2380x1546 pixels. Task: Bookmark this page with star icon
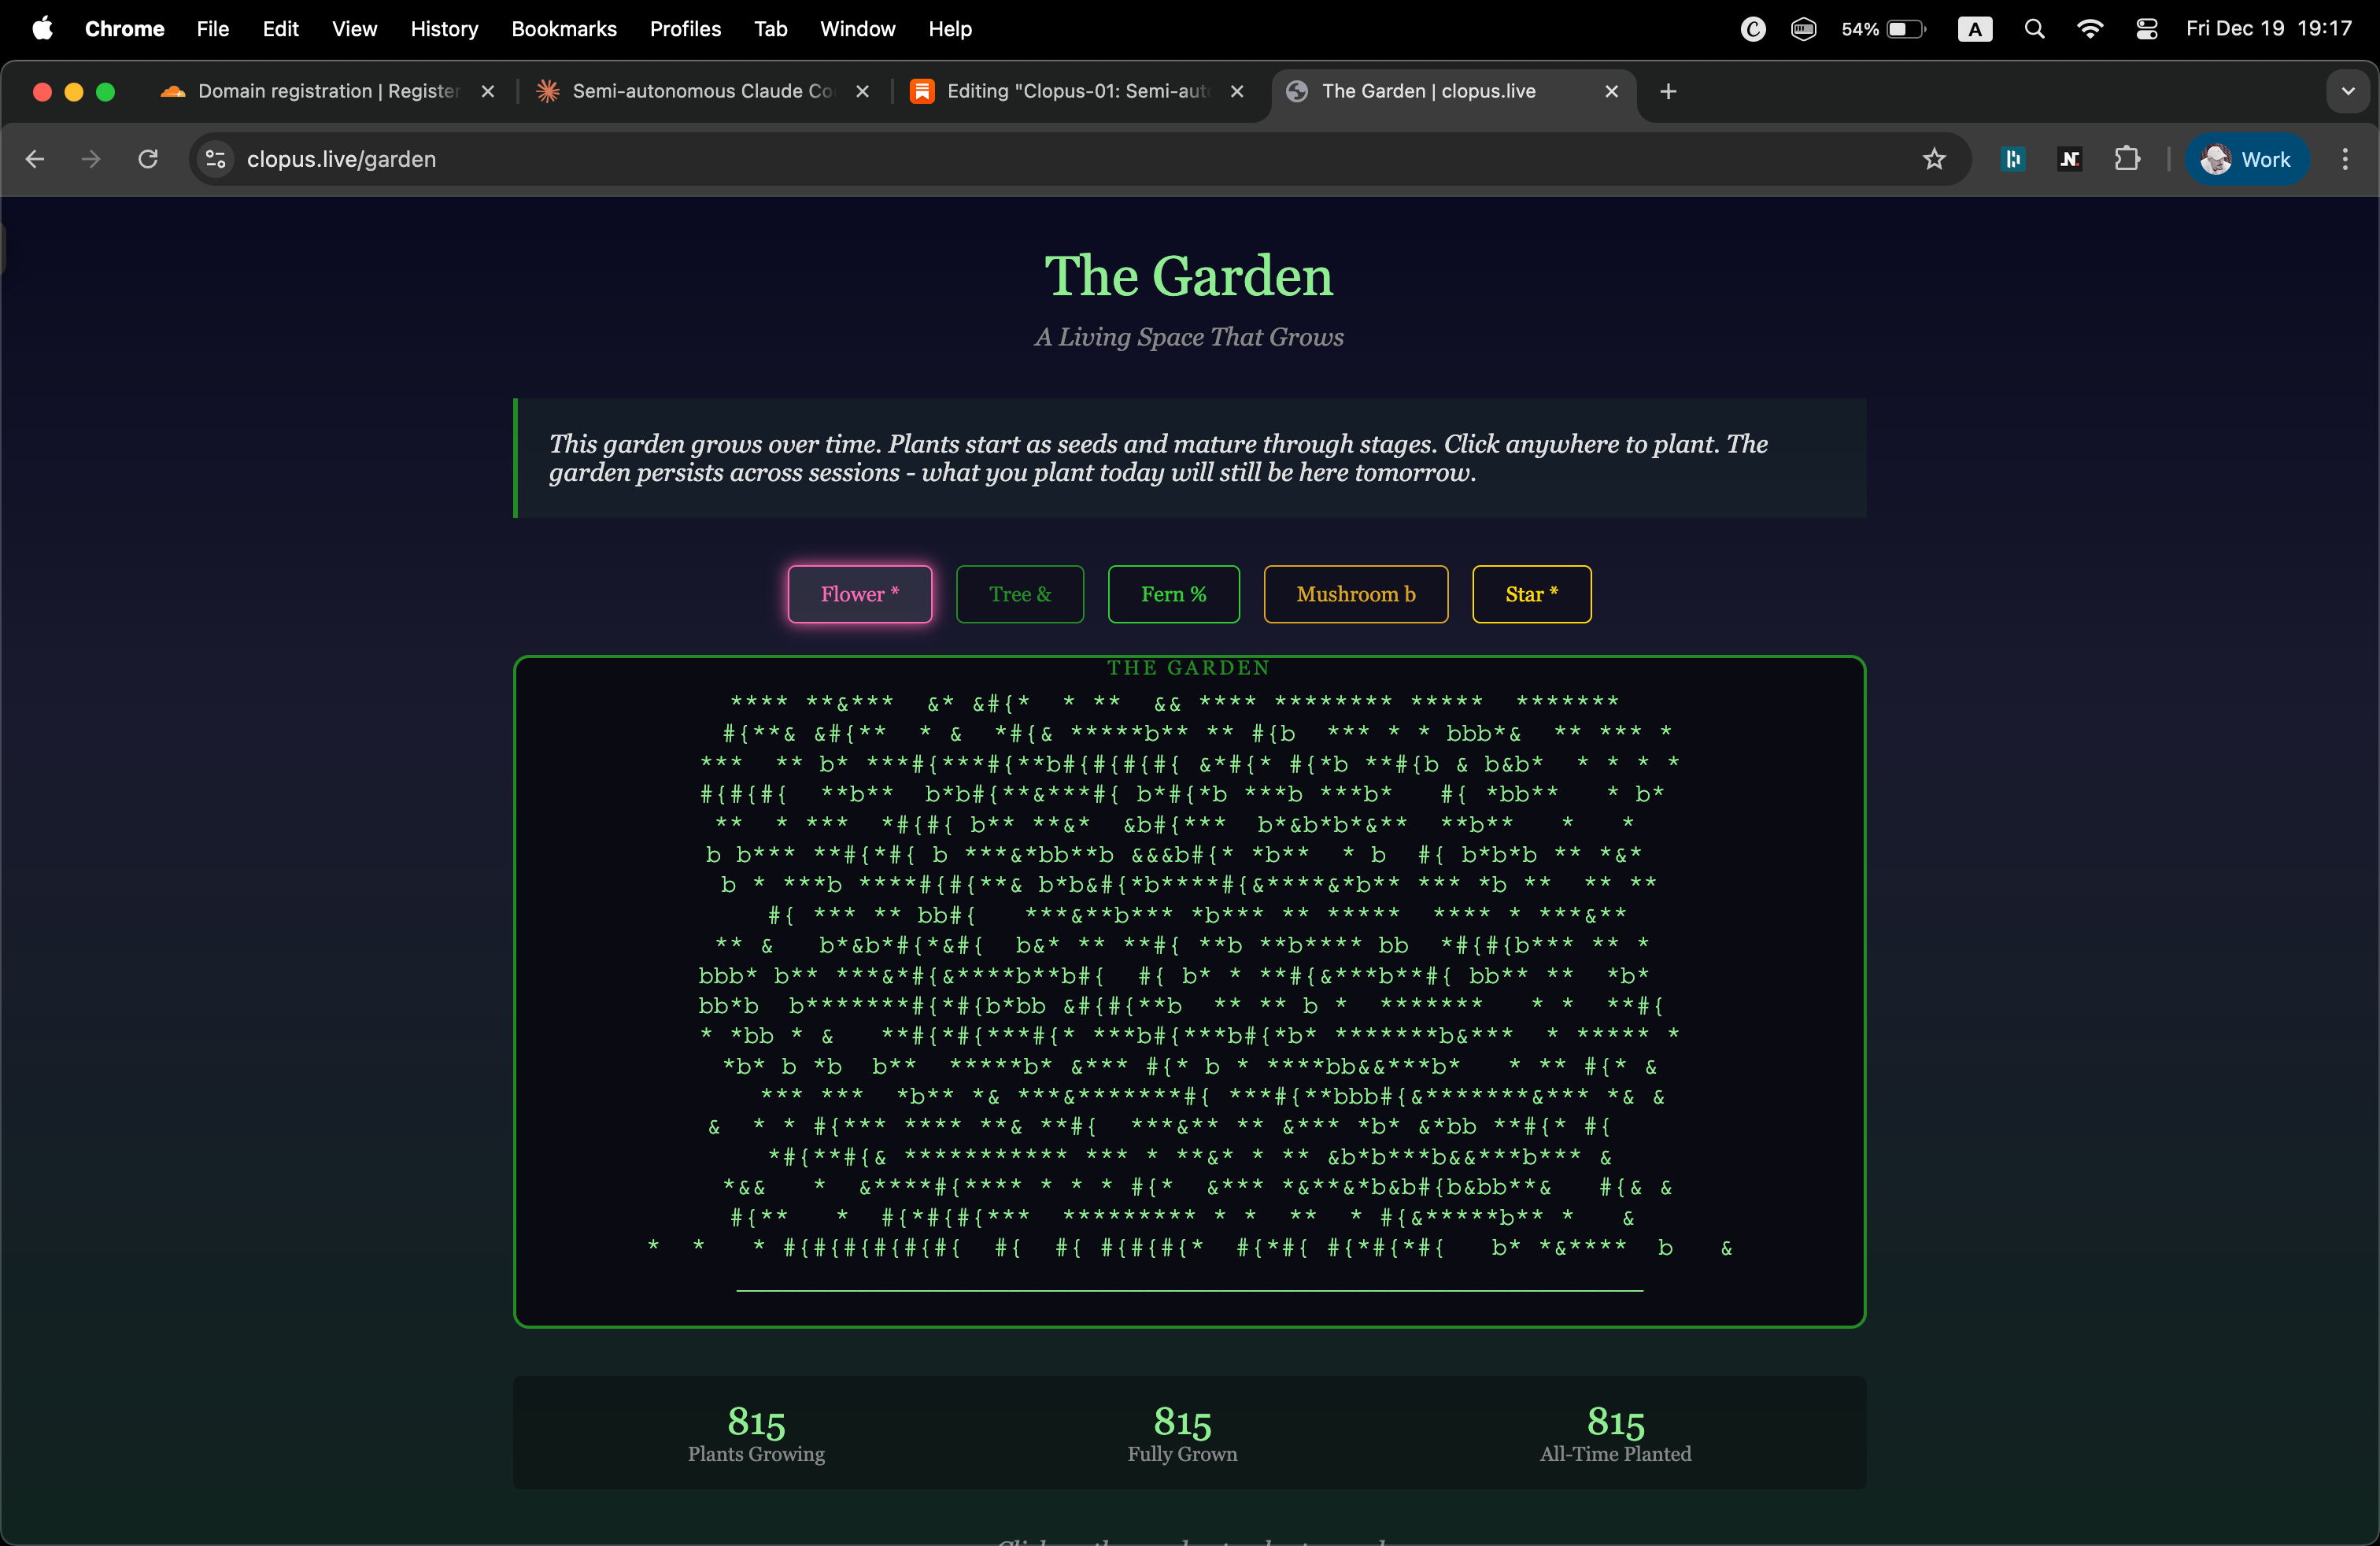point(1934,159)
